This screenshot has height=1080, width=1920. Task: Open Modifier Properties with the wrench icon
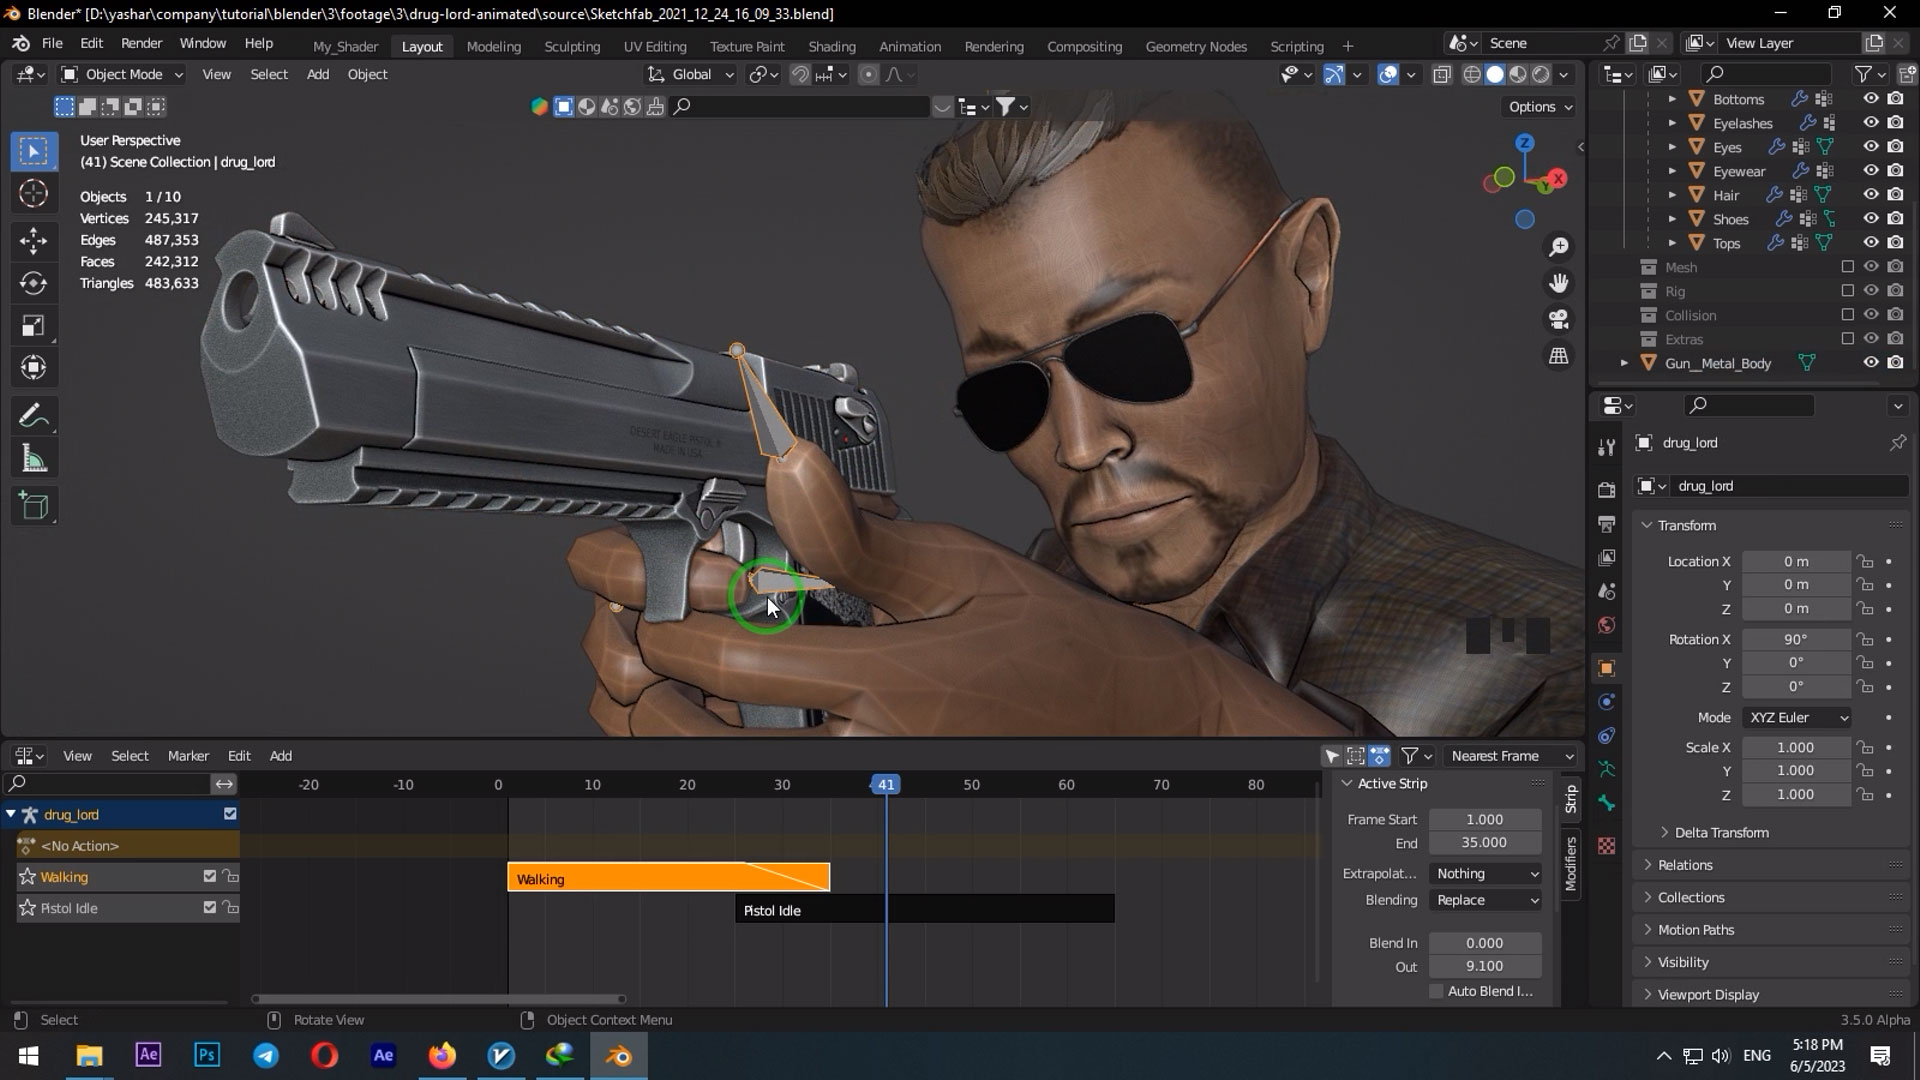1607,447
